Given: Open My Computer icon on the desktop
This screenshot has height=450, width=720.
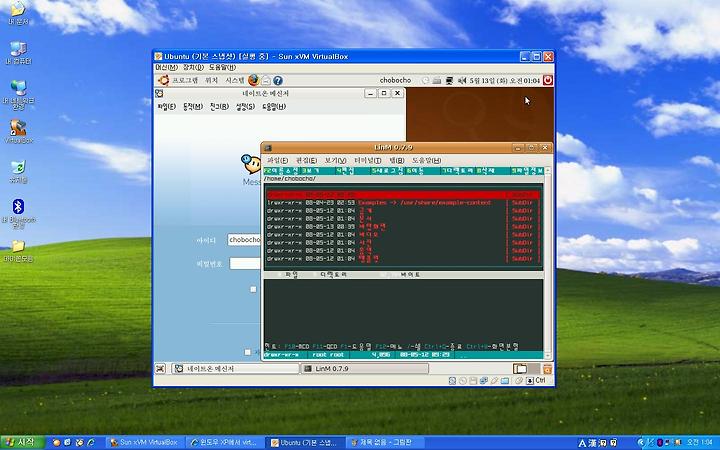Looking at the screenshot, I should click(18, 49).
